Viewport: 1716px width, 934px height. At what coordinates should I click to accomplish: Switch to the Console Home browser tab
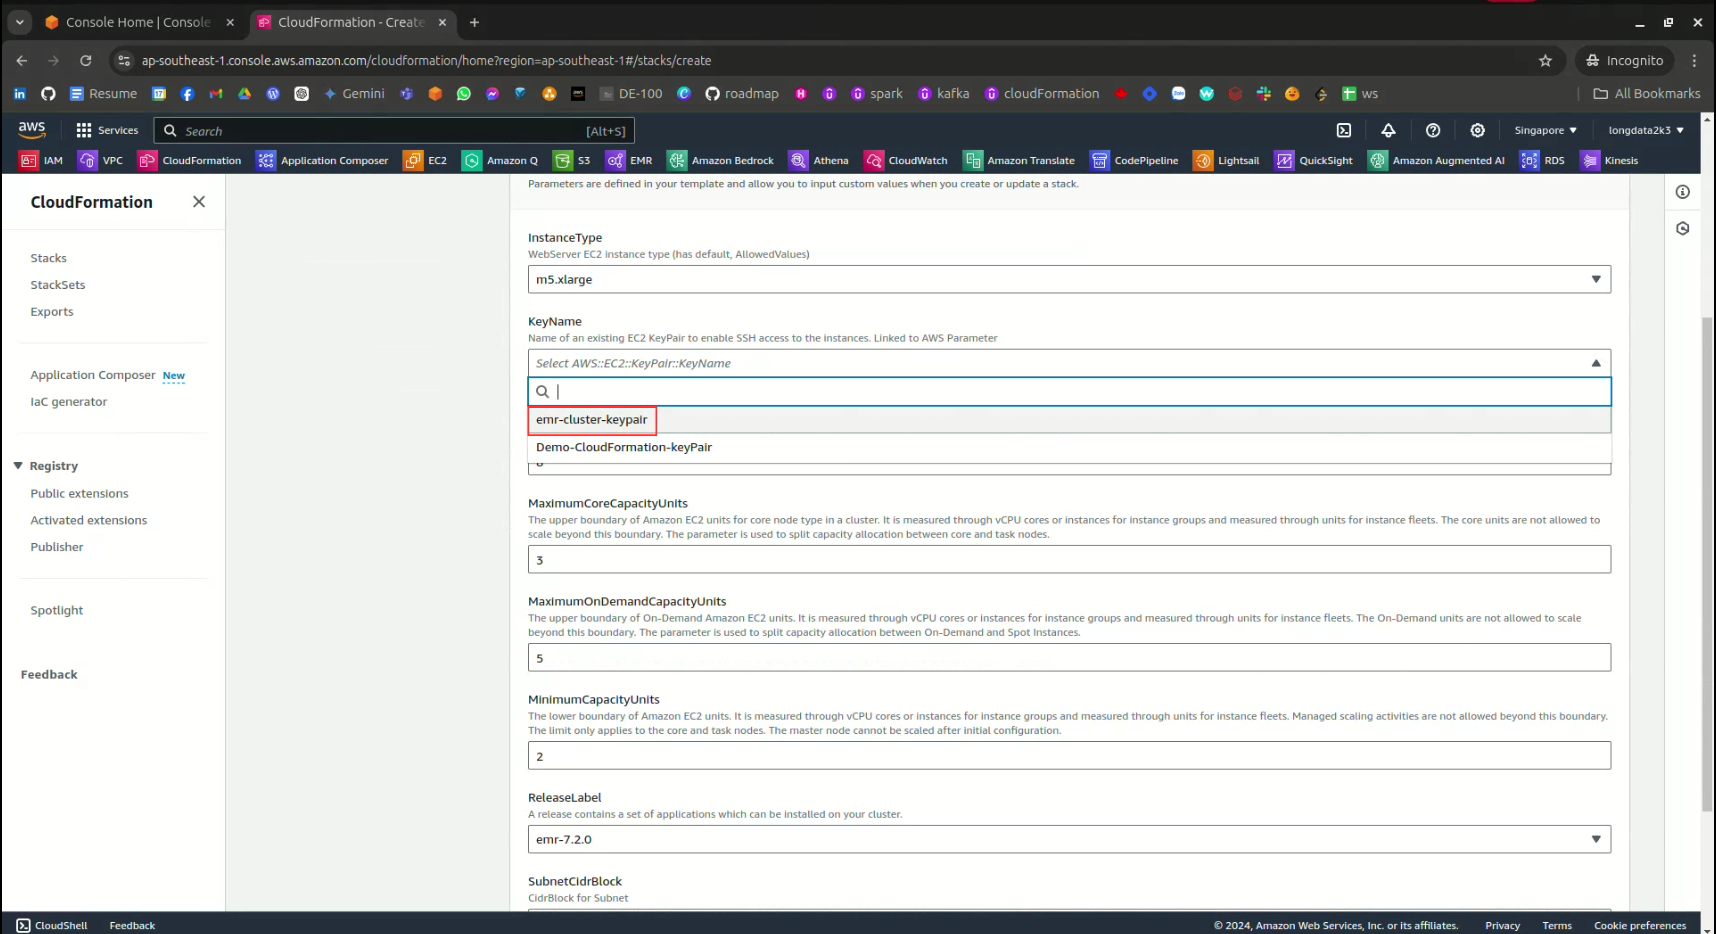(x=137, y=22)
